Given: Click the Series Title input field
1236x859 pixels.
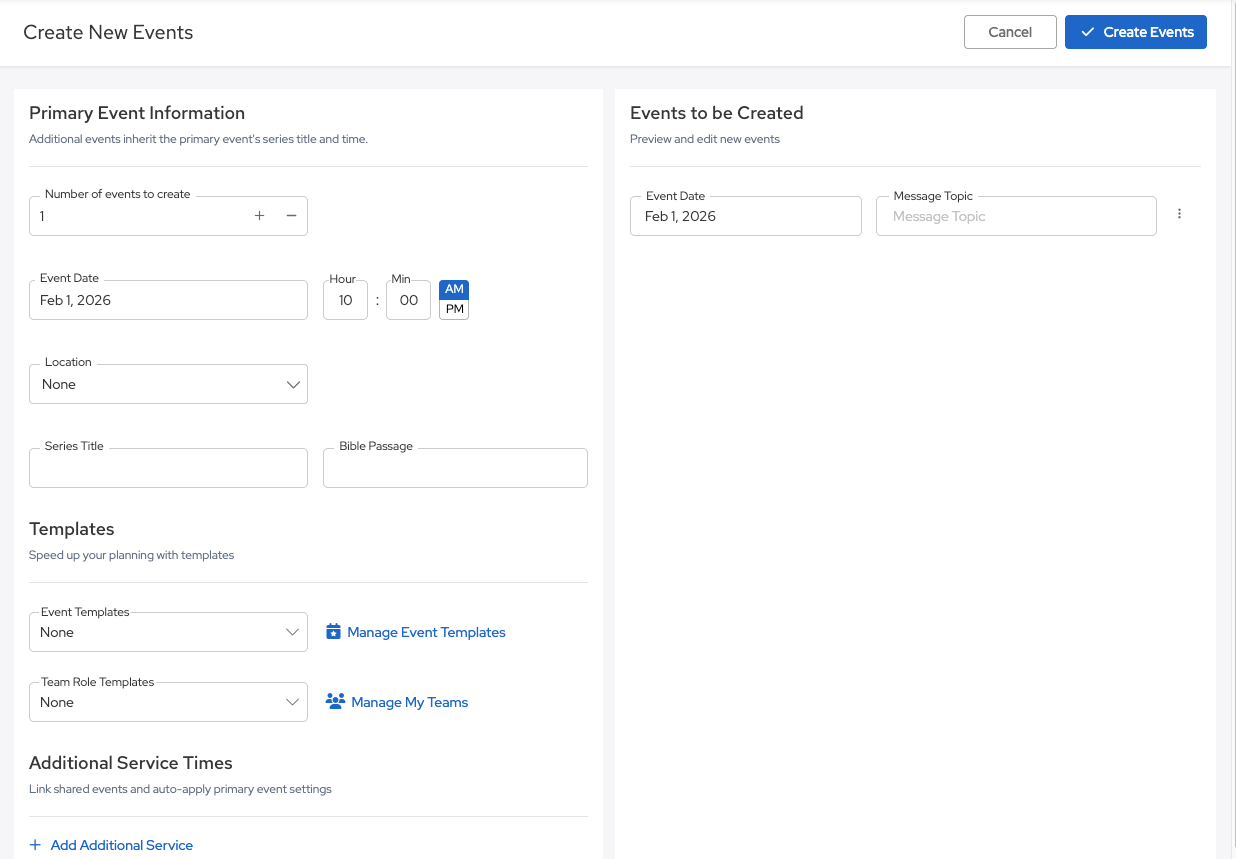Looking at the screenshot, I should pyautogui.click(x=168, y=468).
